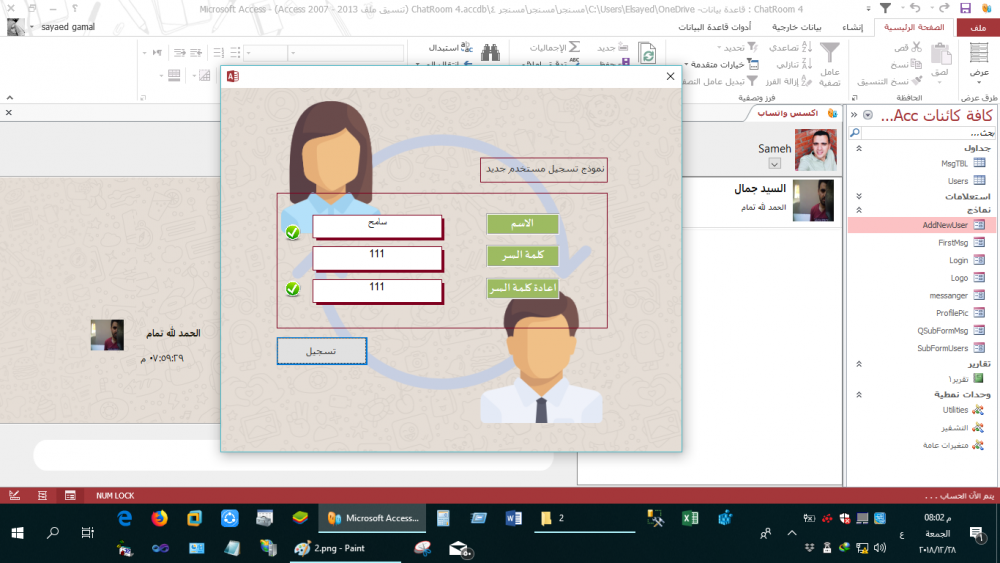Click the large Filter funnel icon
This screenshot has width=1000, height=563.
coord(829,53)
